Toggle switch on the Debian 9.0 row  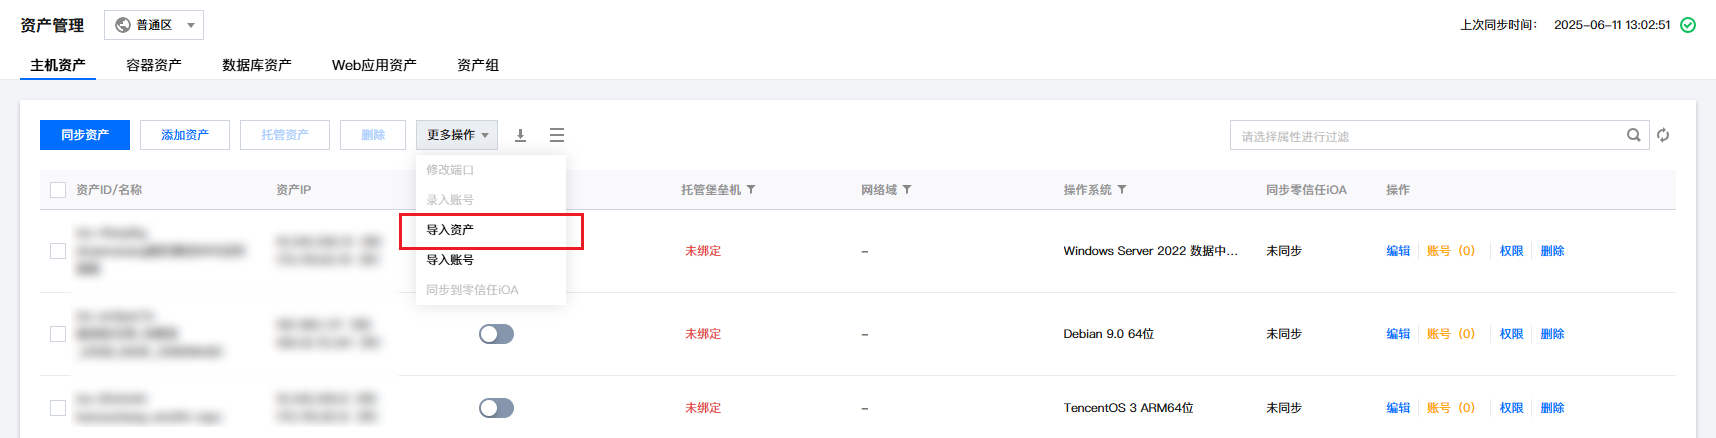(x=496, y=334)
